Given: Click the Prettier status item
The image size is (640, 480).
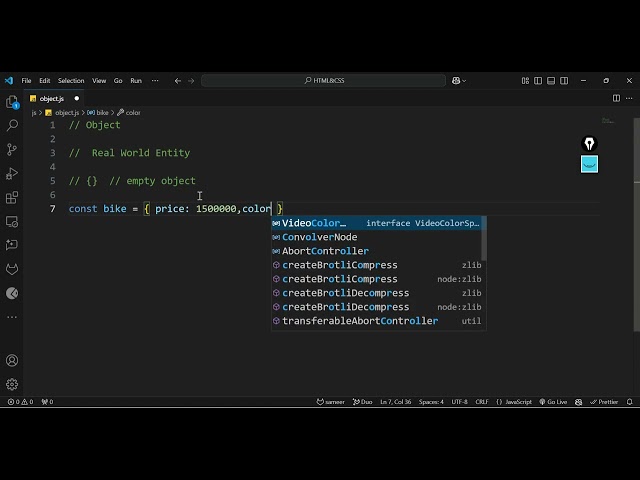Looking at the screenshot, I should point(604,402).
